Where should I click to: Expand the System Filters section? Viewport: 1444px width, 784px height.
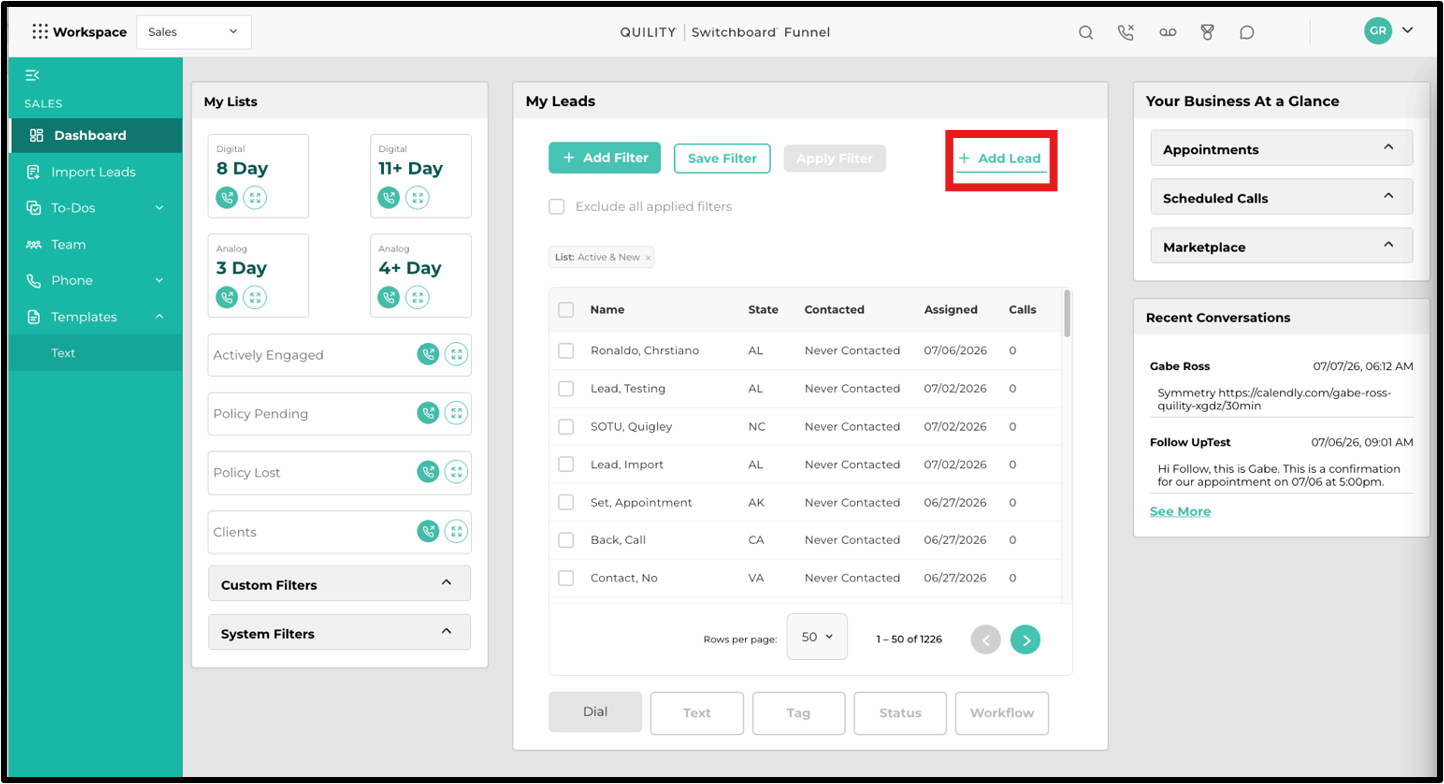(x=339, y=633)
